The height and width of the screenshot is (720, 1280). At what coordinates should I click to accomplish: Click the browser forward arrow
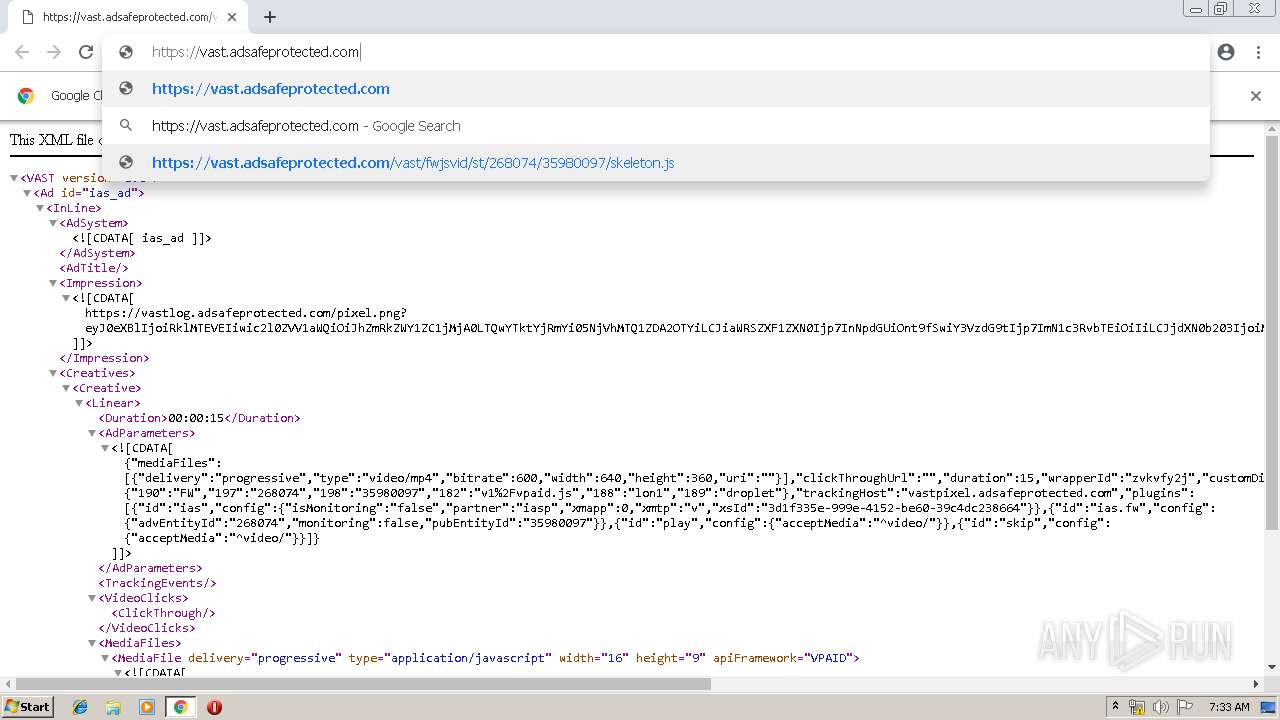(x=54, y=52)
